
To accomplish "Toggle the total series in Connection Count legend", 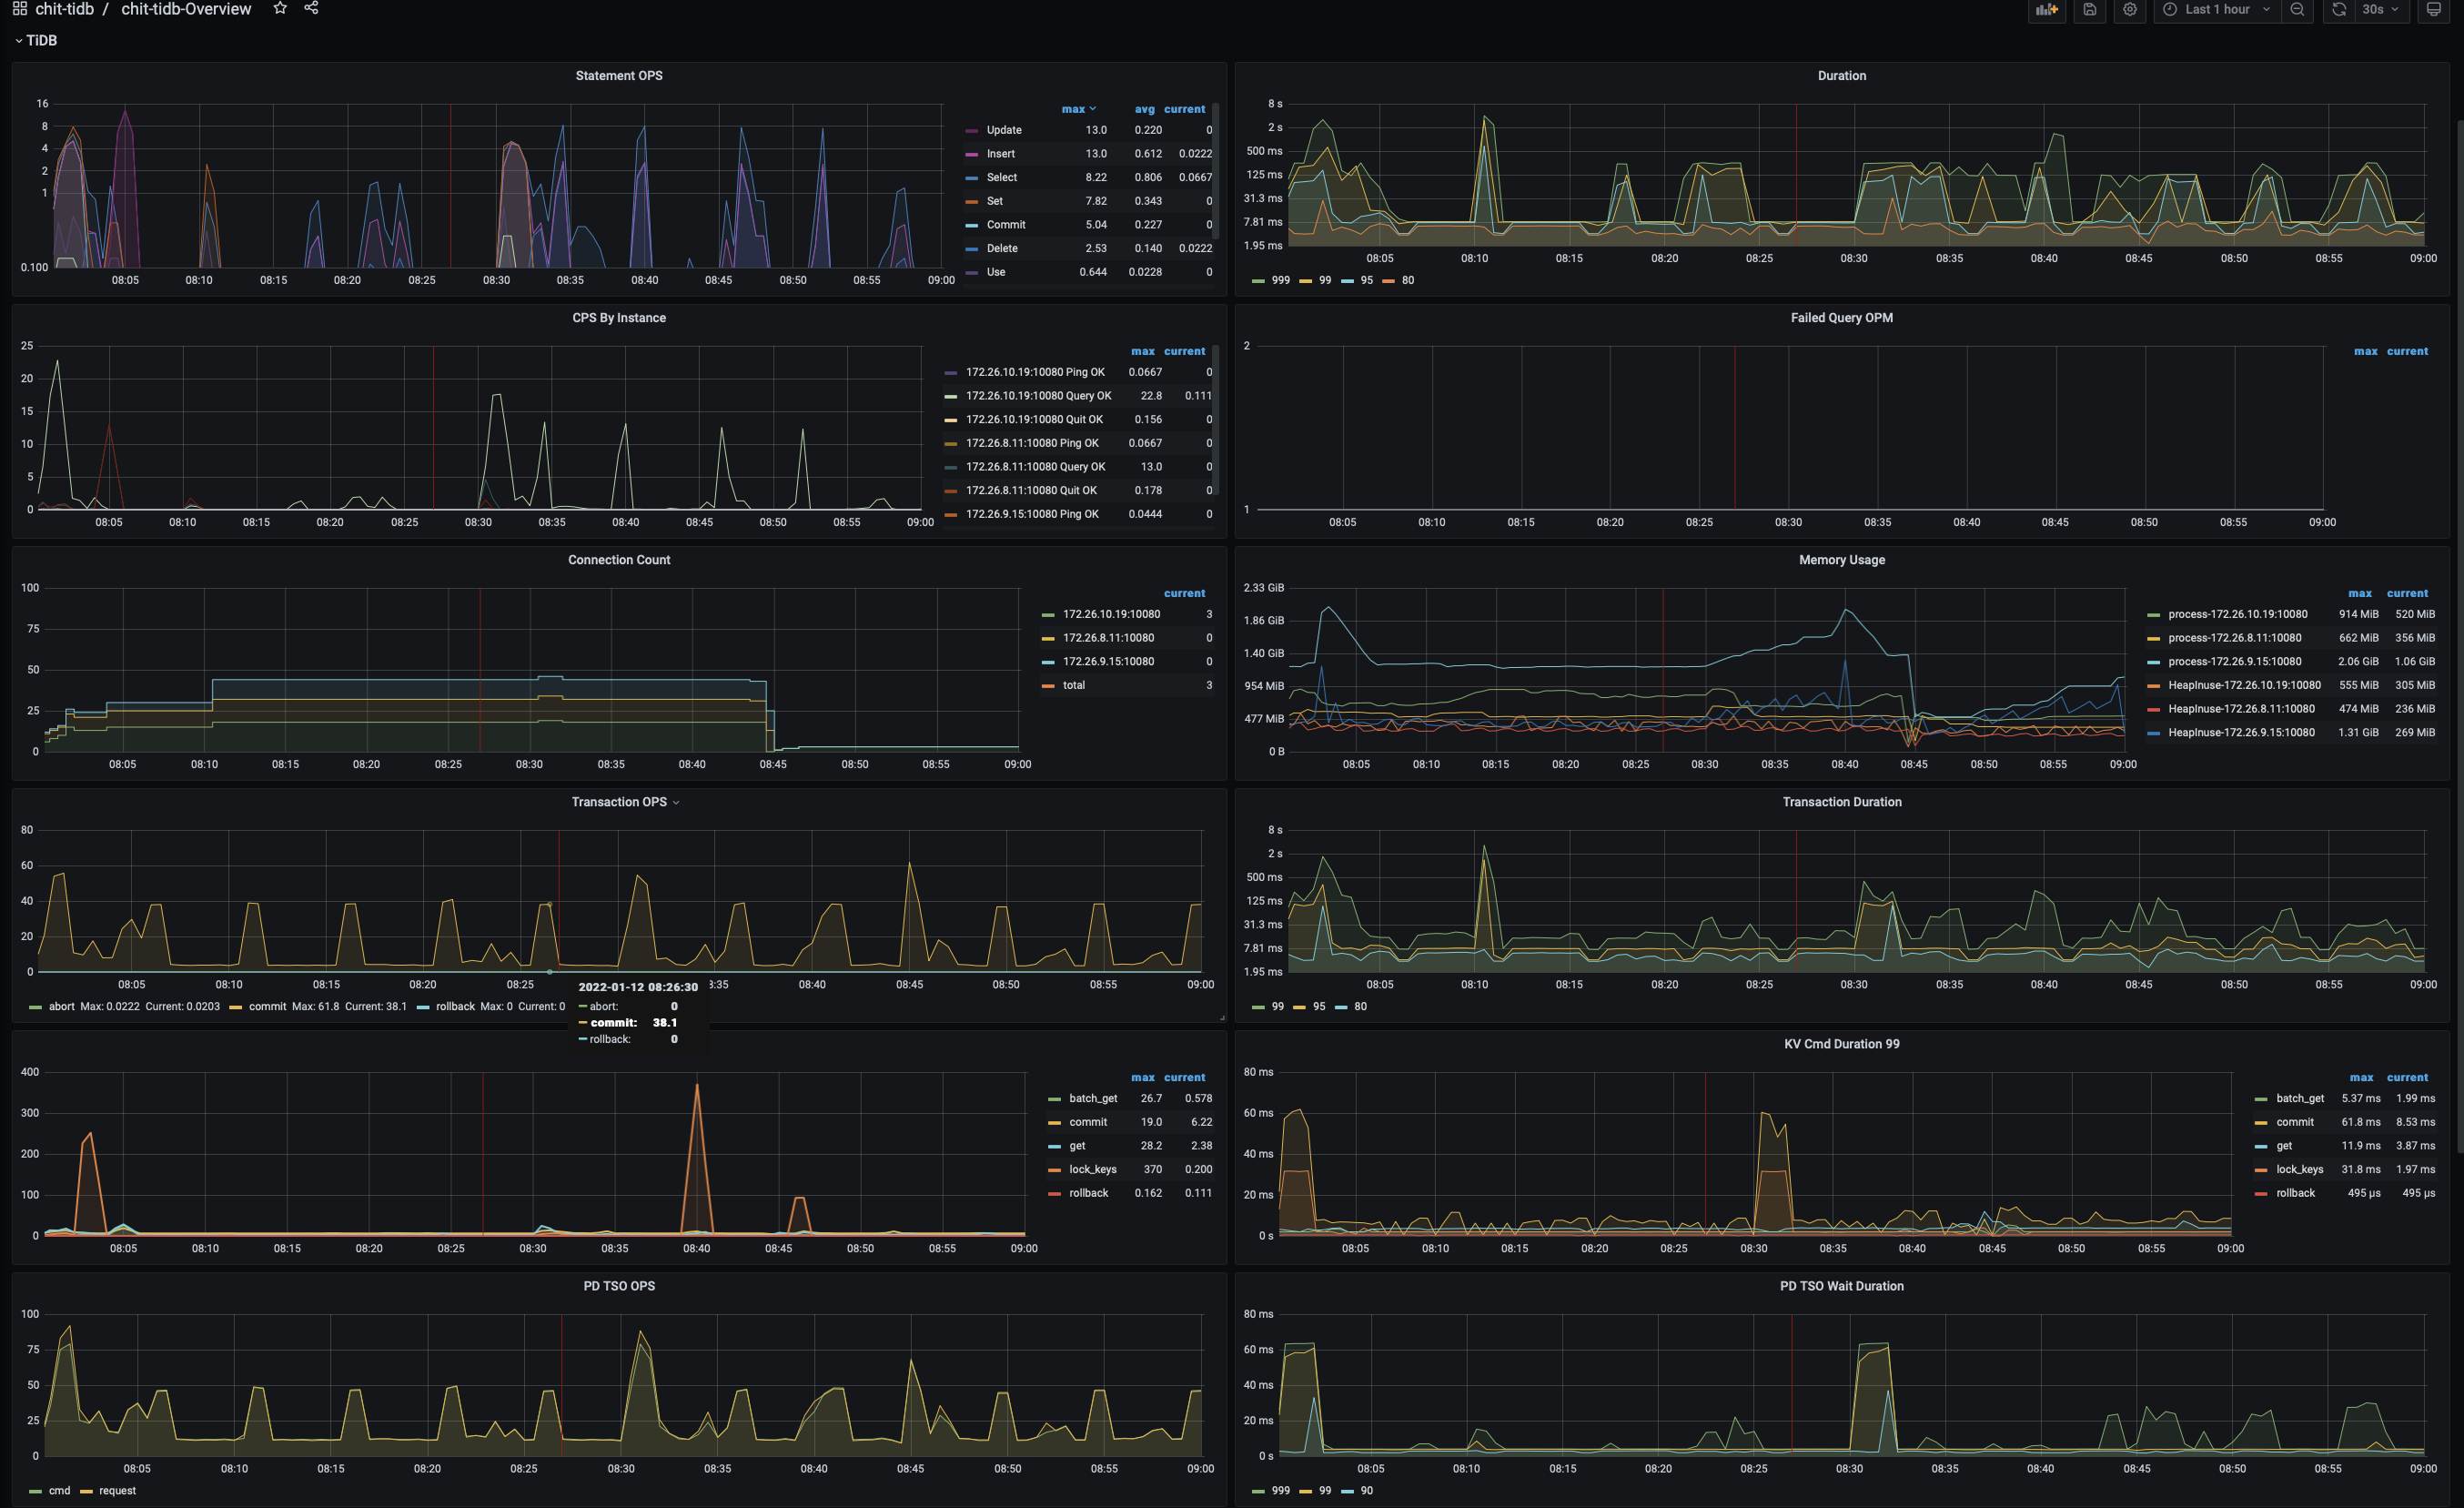I will click(1073, 685).
